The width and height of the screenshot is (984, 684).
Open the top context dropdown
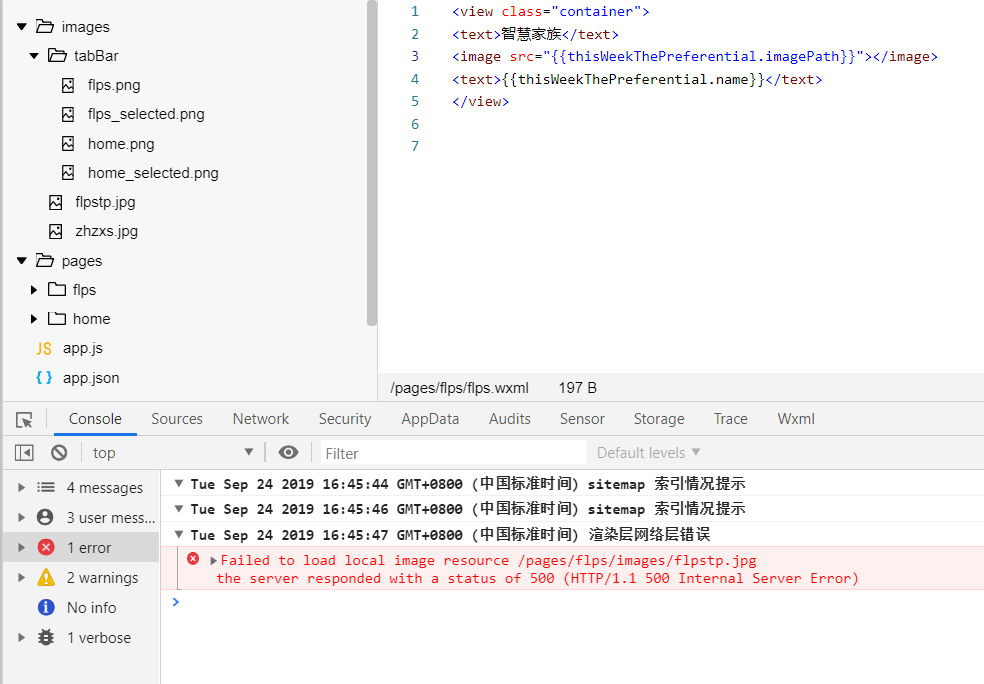click(172, 453)
